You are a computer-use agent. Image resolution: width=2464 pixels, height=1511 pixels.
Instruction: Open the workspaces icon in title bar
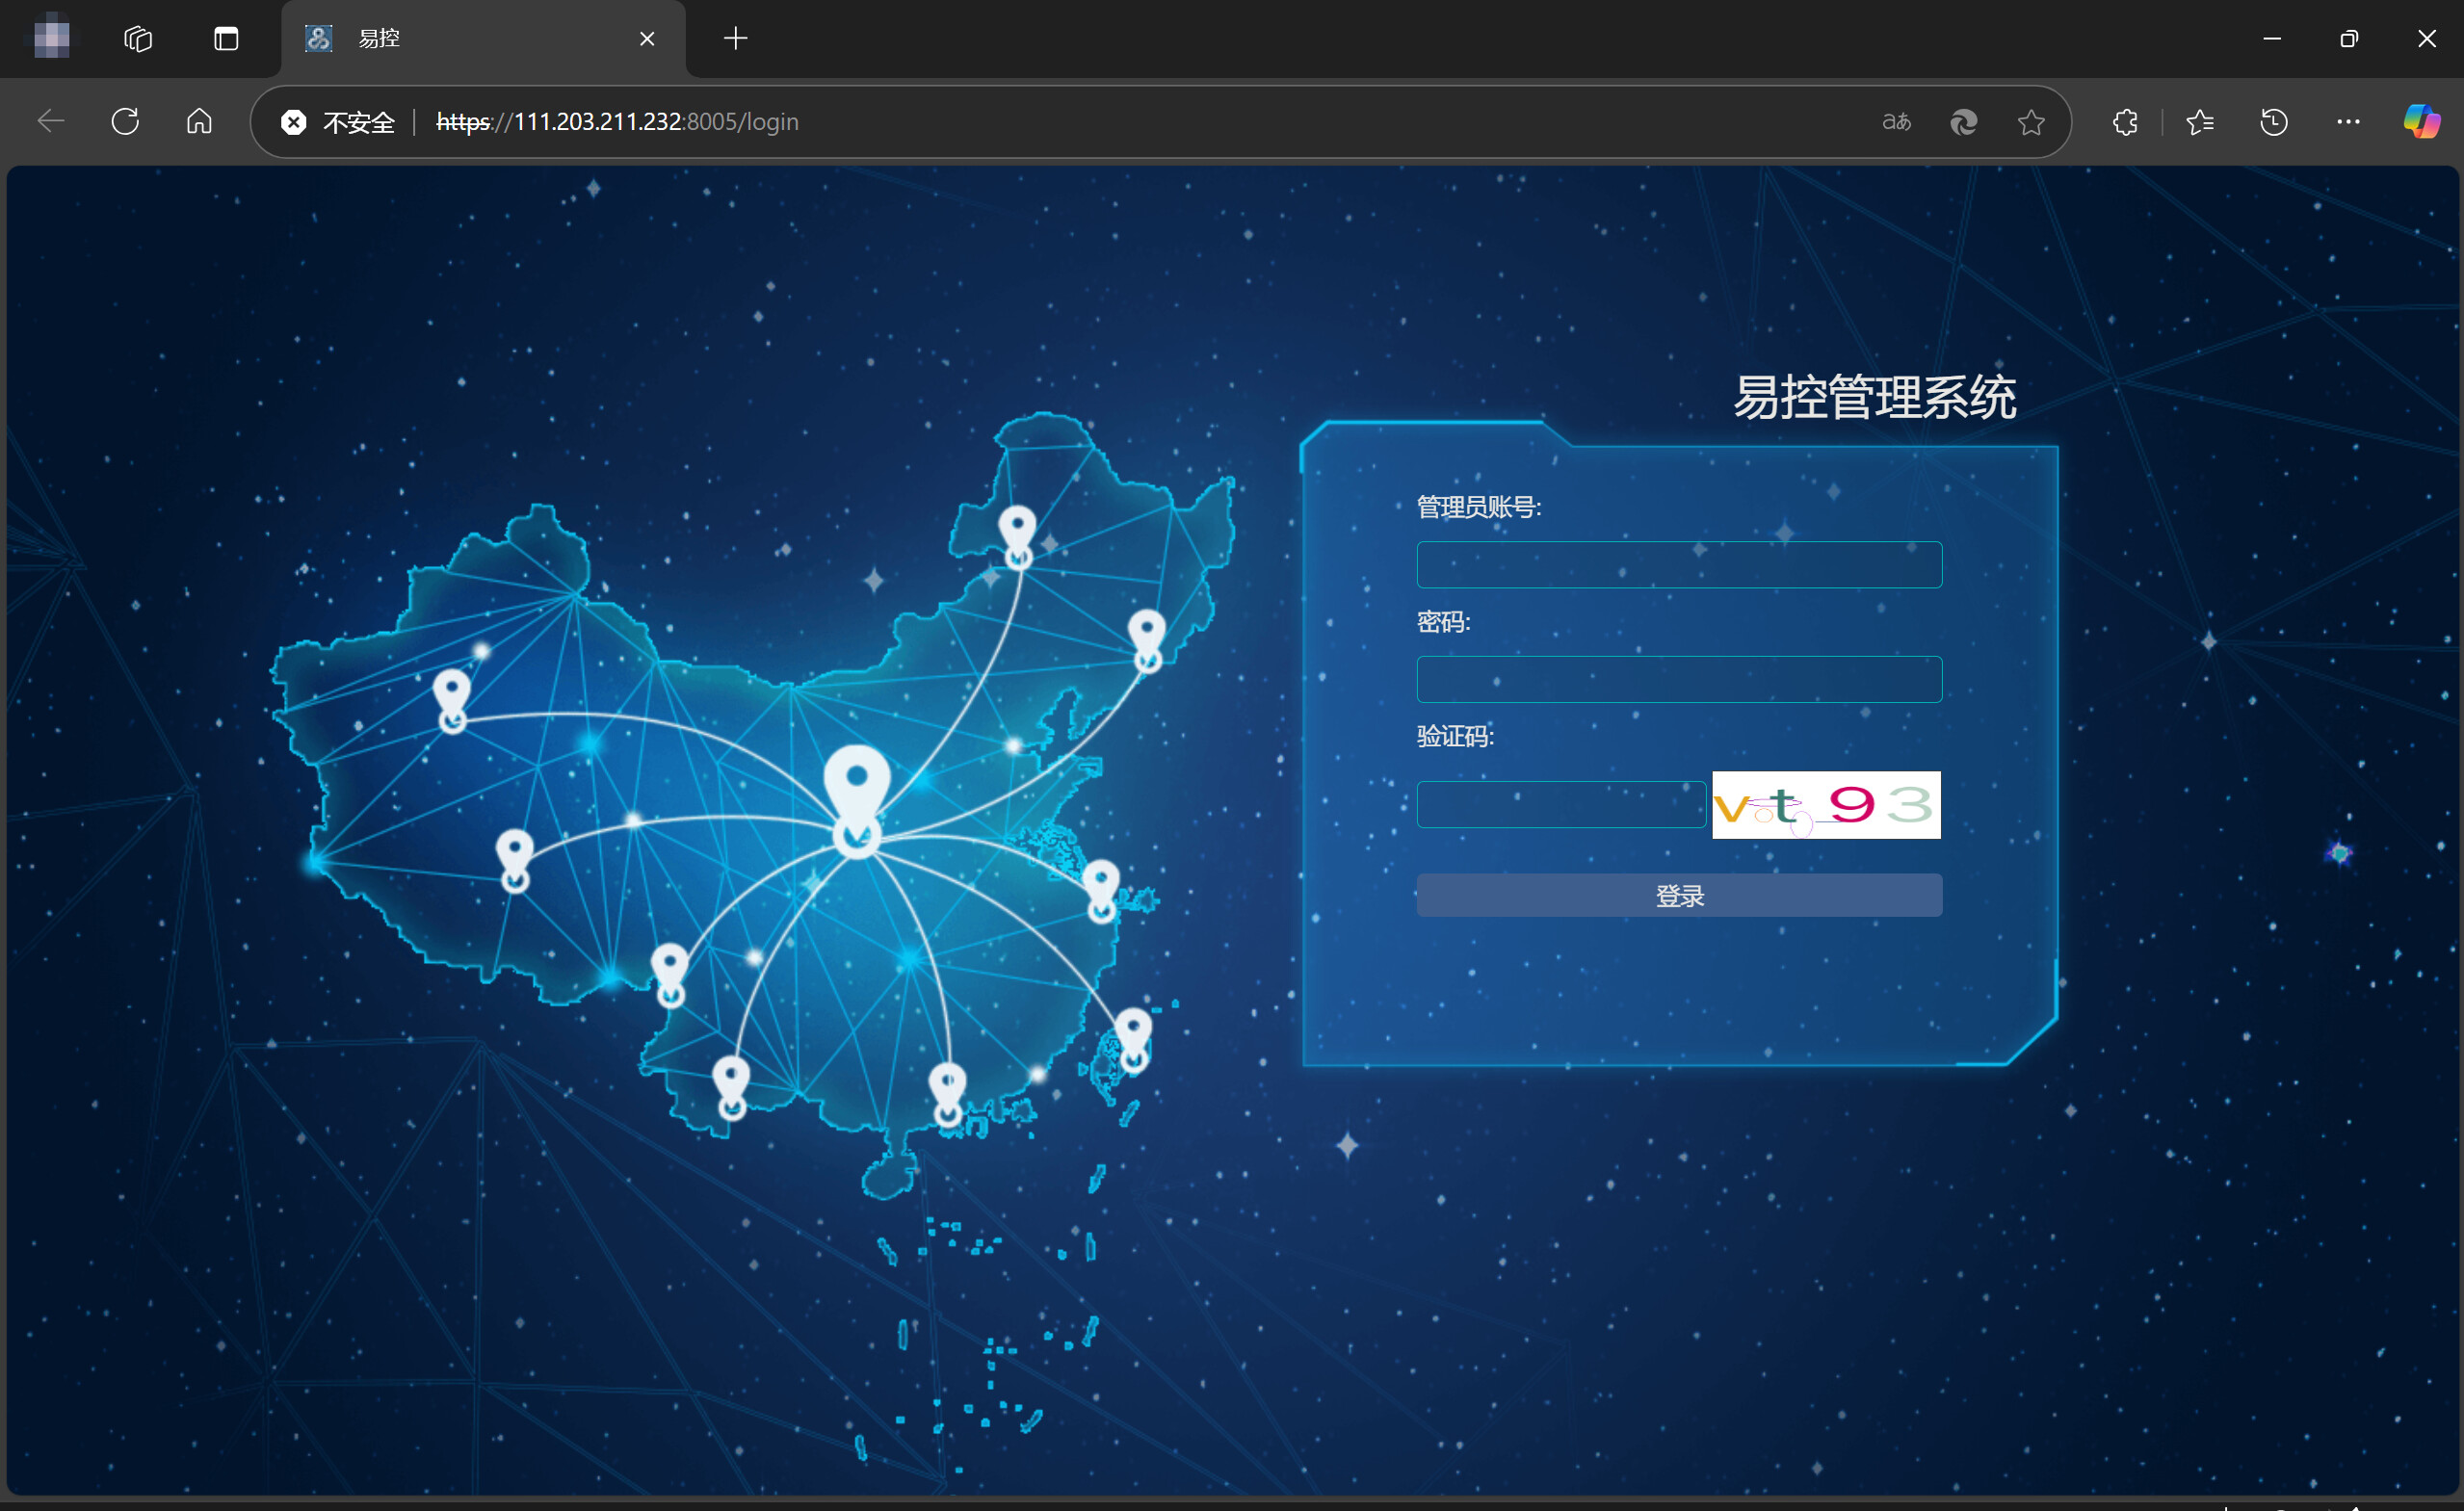click(138, 39)
